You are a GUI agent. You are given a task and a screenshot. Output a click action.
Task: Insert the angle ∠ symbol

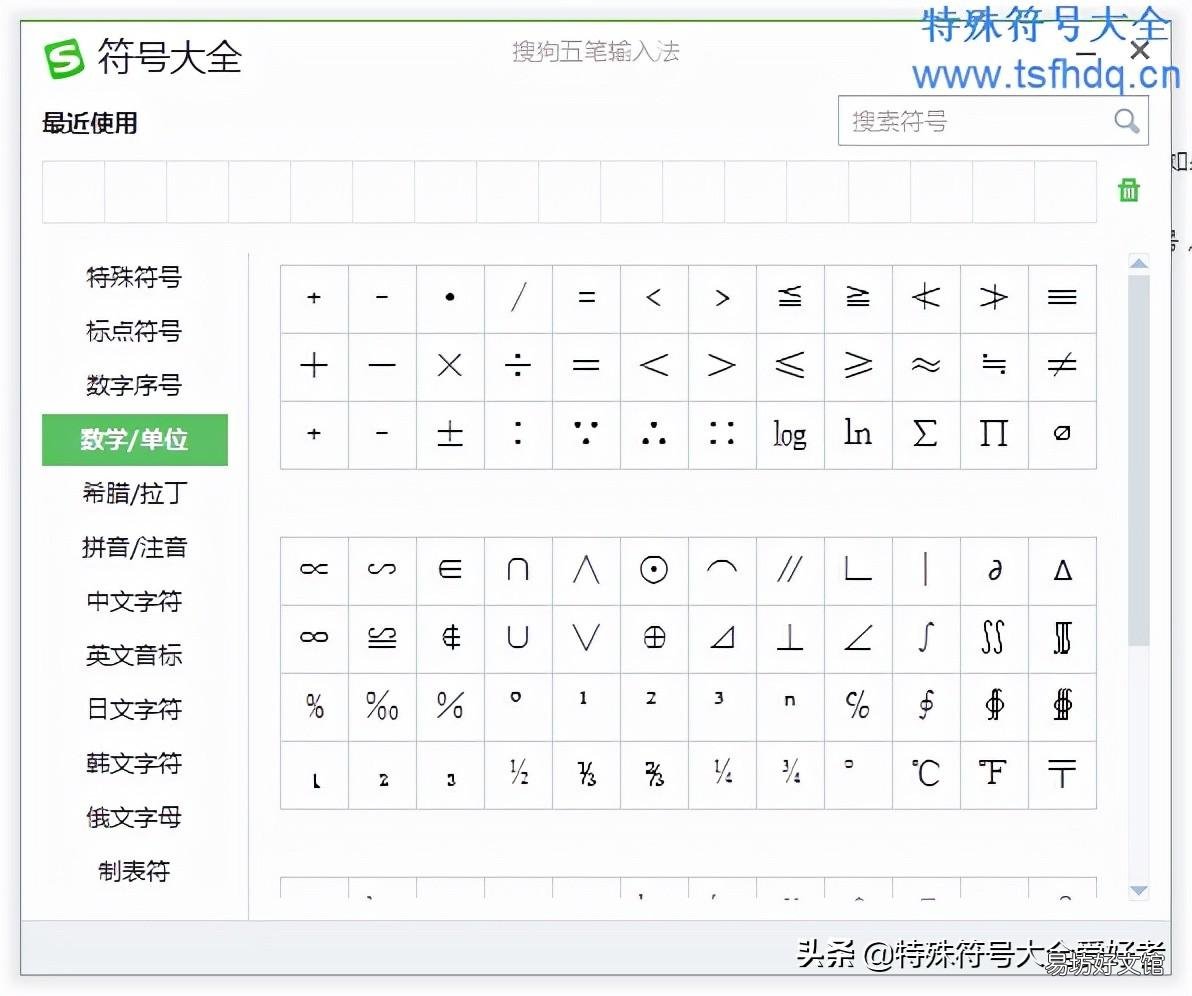[x=858, y=638]
